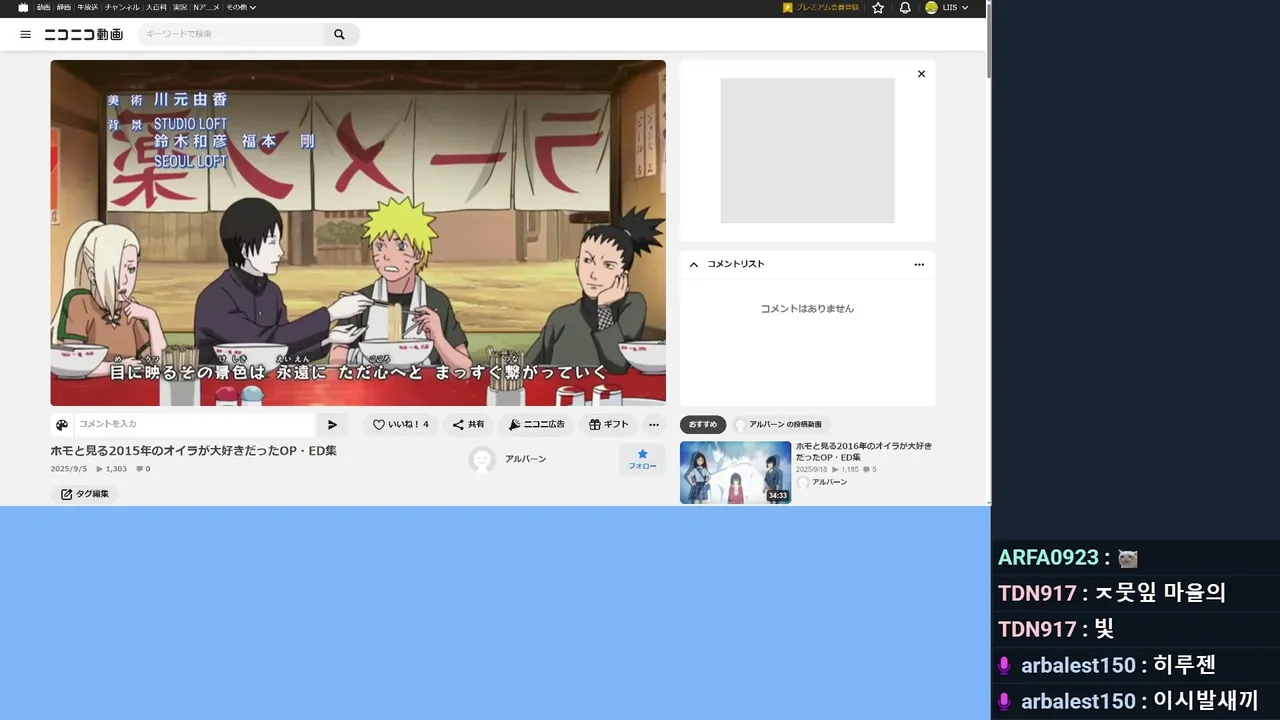Open the three-dot menu next to ギフト
Image resolution: width=1280 pixels, height=720 pixels.
pos(654,425)
